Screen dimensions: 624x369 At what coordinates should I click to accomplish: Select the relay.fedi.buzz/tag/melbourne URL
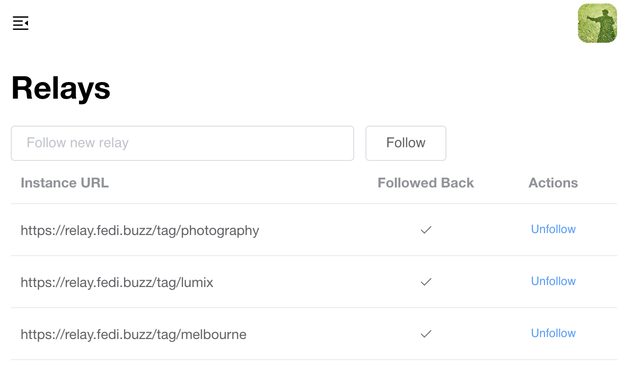point(133,334)
